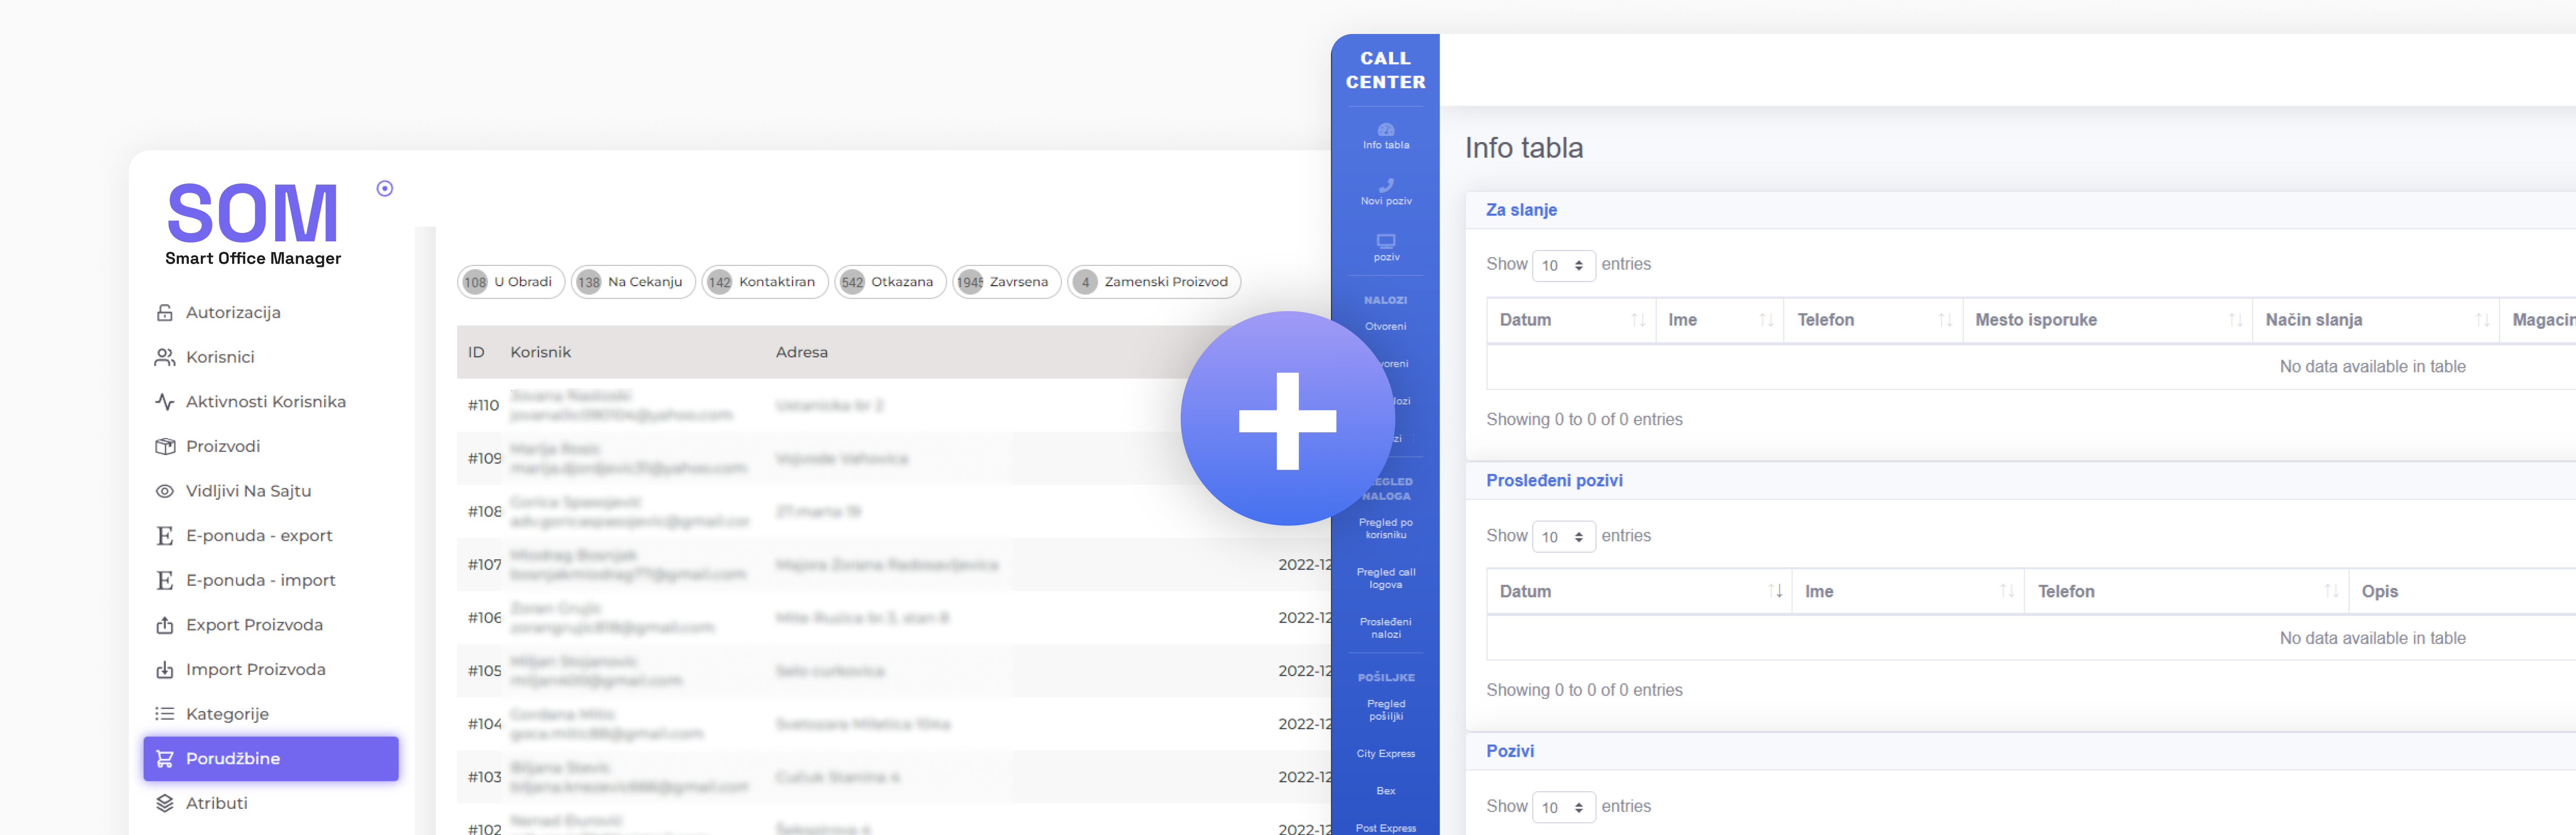The width and height of the screenshot is (2576, 835).
Task: Open Bex shipments link
Action: [x=1385, y=791]
